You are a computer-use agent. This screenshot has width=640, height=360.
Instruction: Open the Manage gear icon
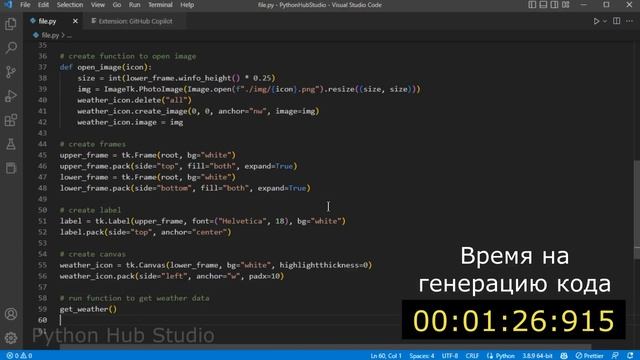click(x=11, y=338)
